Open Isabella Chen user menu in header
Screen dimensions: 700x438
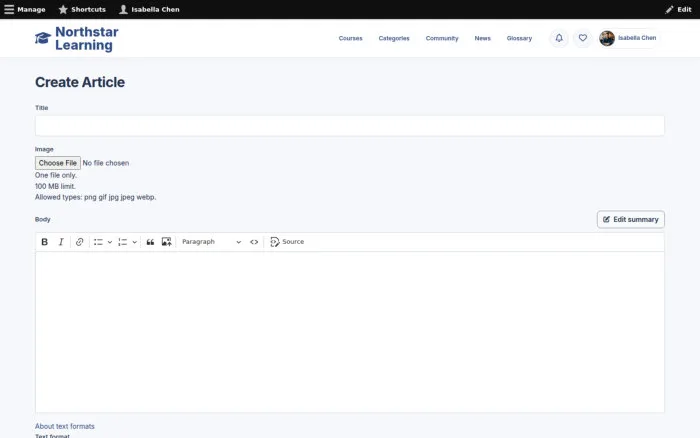point(629,38)
